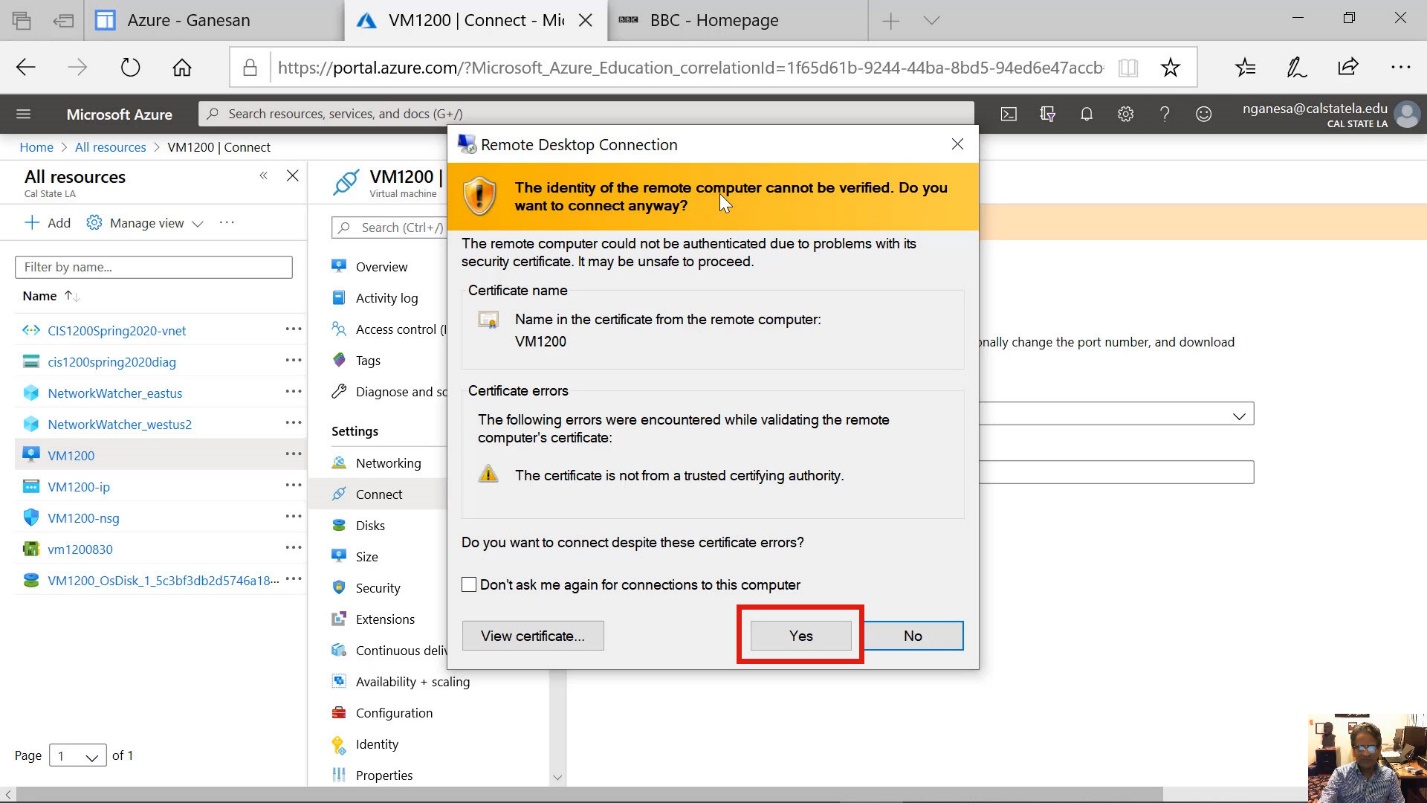Screen dimensions: 1427x803
Task: Switch to BBC Homepage tab
Action: pyautogui.click(x=714, y=20)
